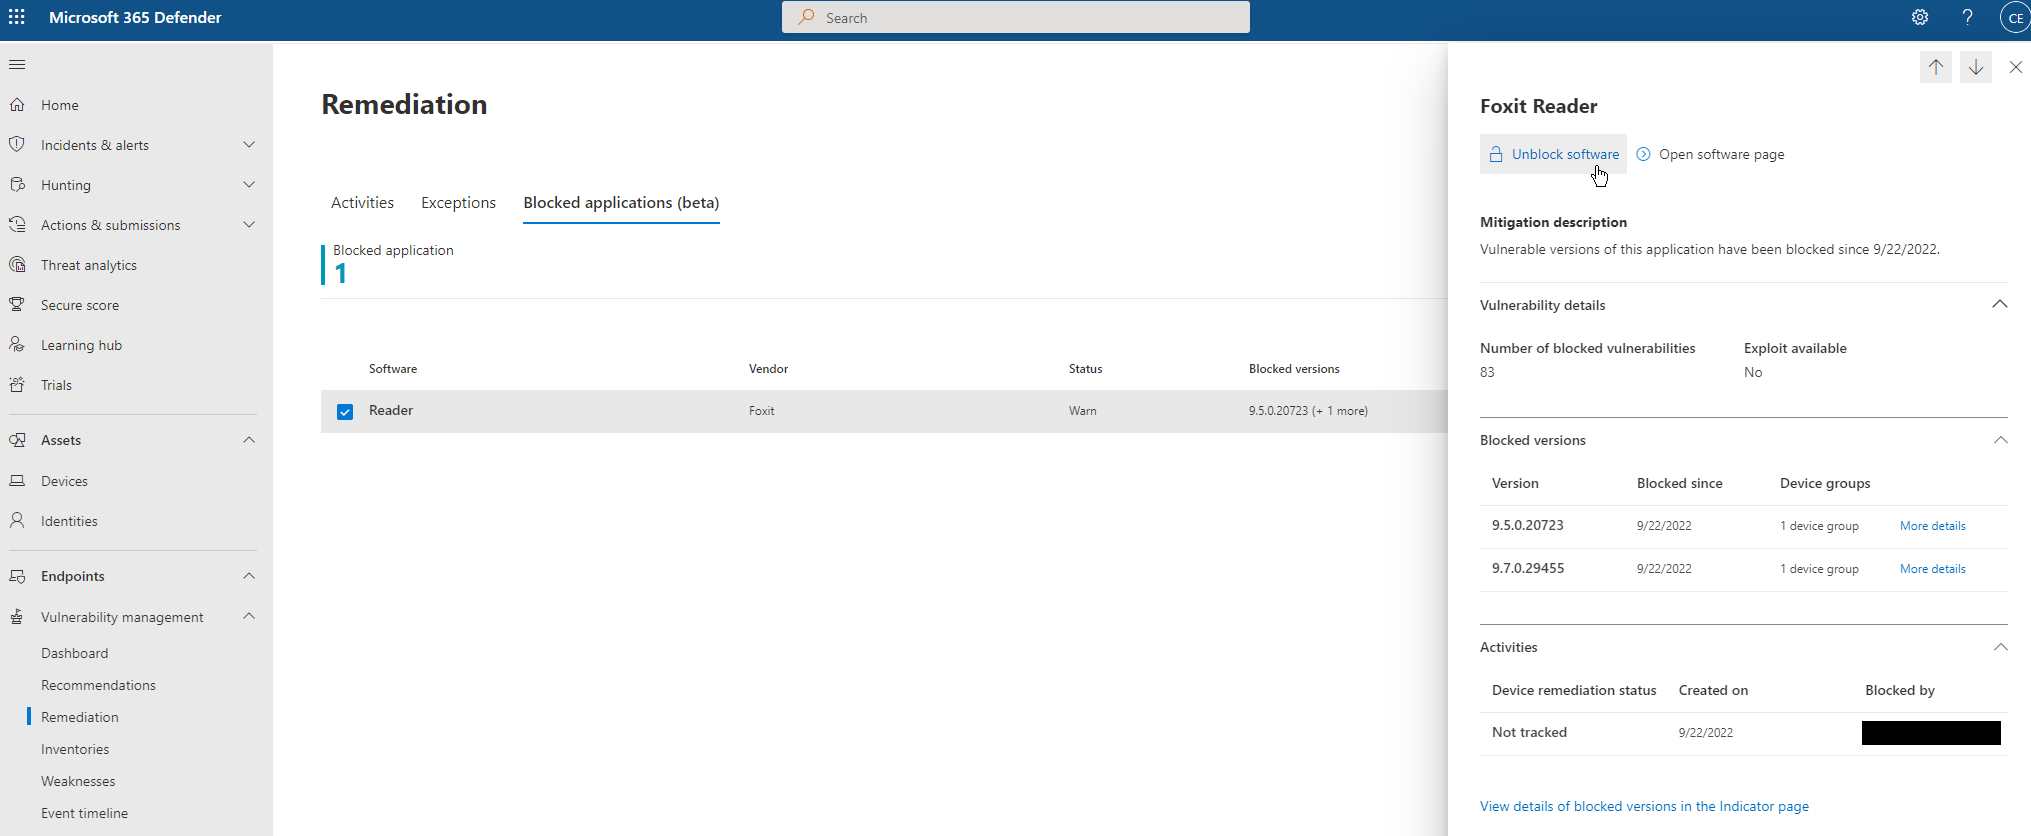
Task: Click the Search input field
Action: [1015, 17]
